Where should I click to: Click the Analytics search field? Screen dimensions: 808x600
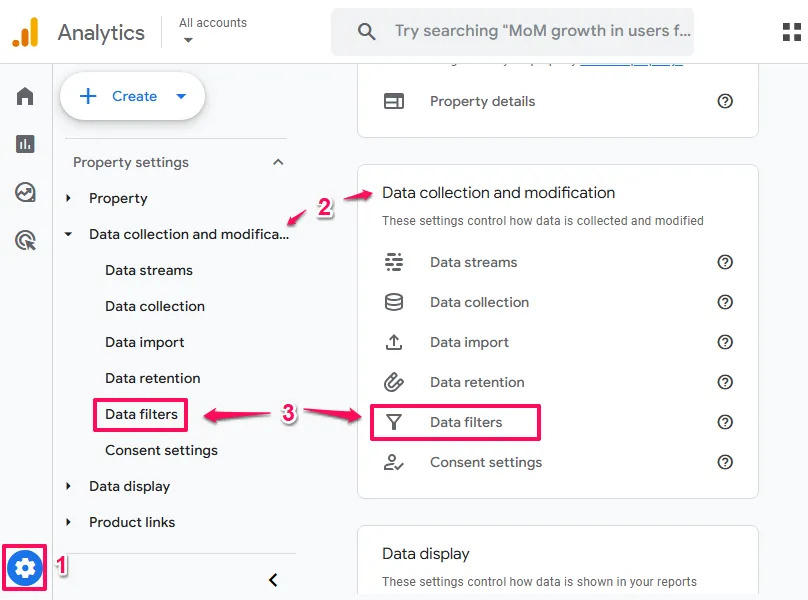coord(540,32)
